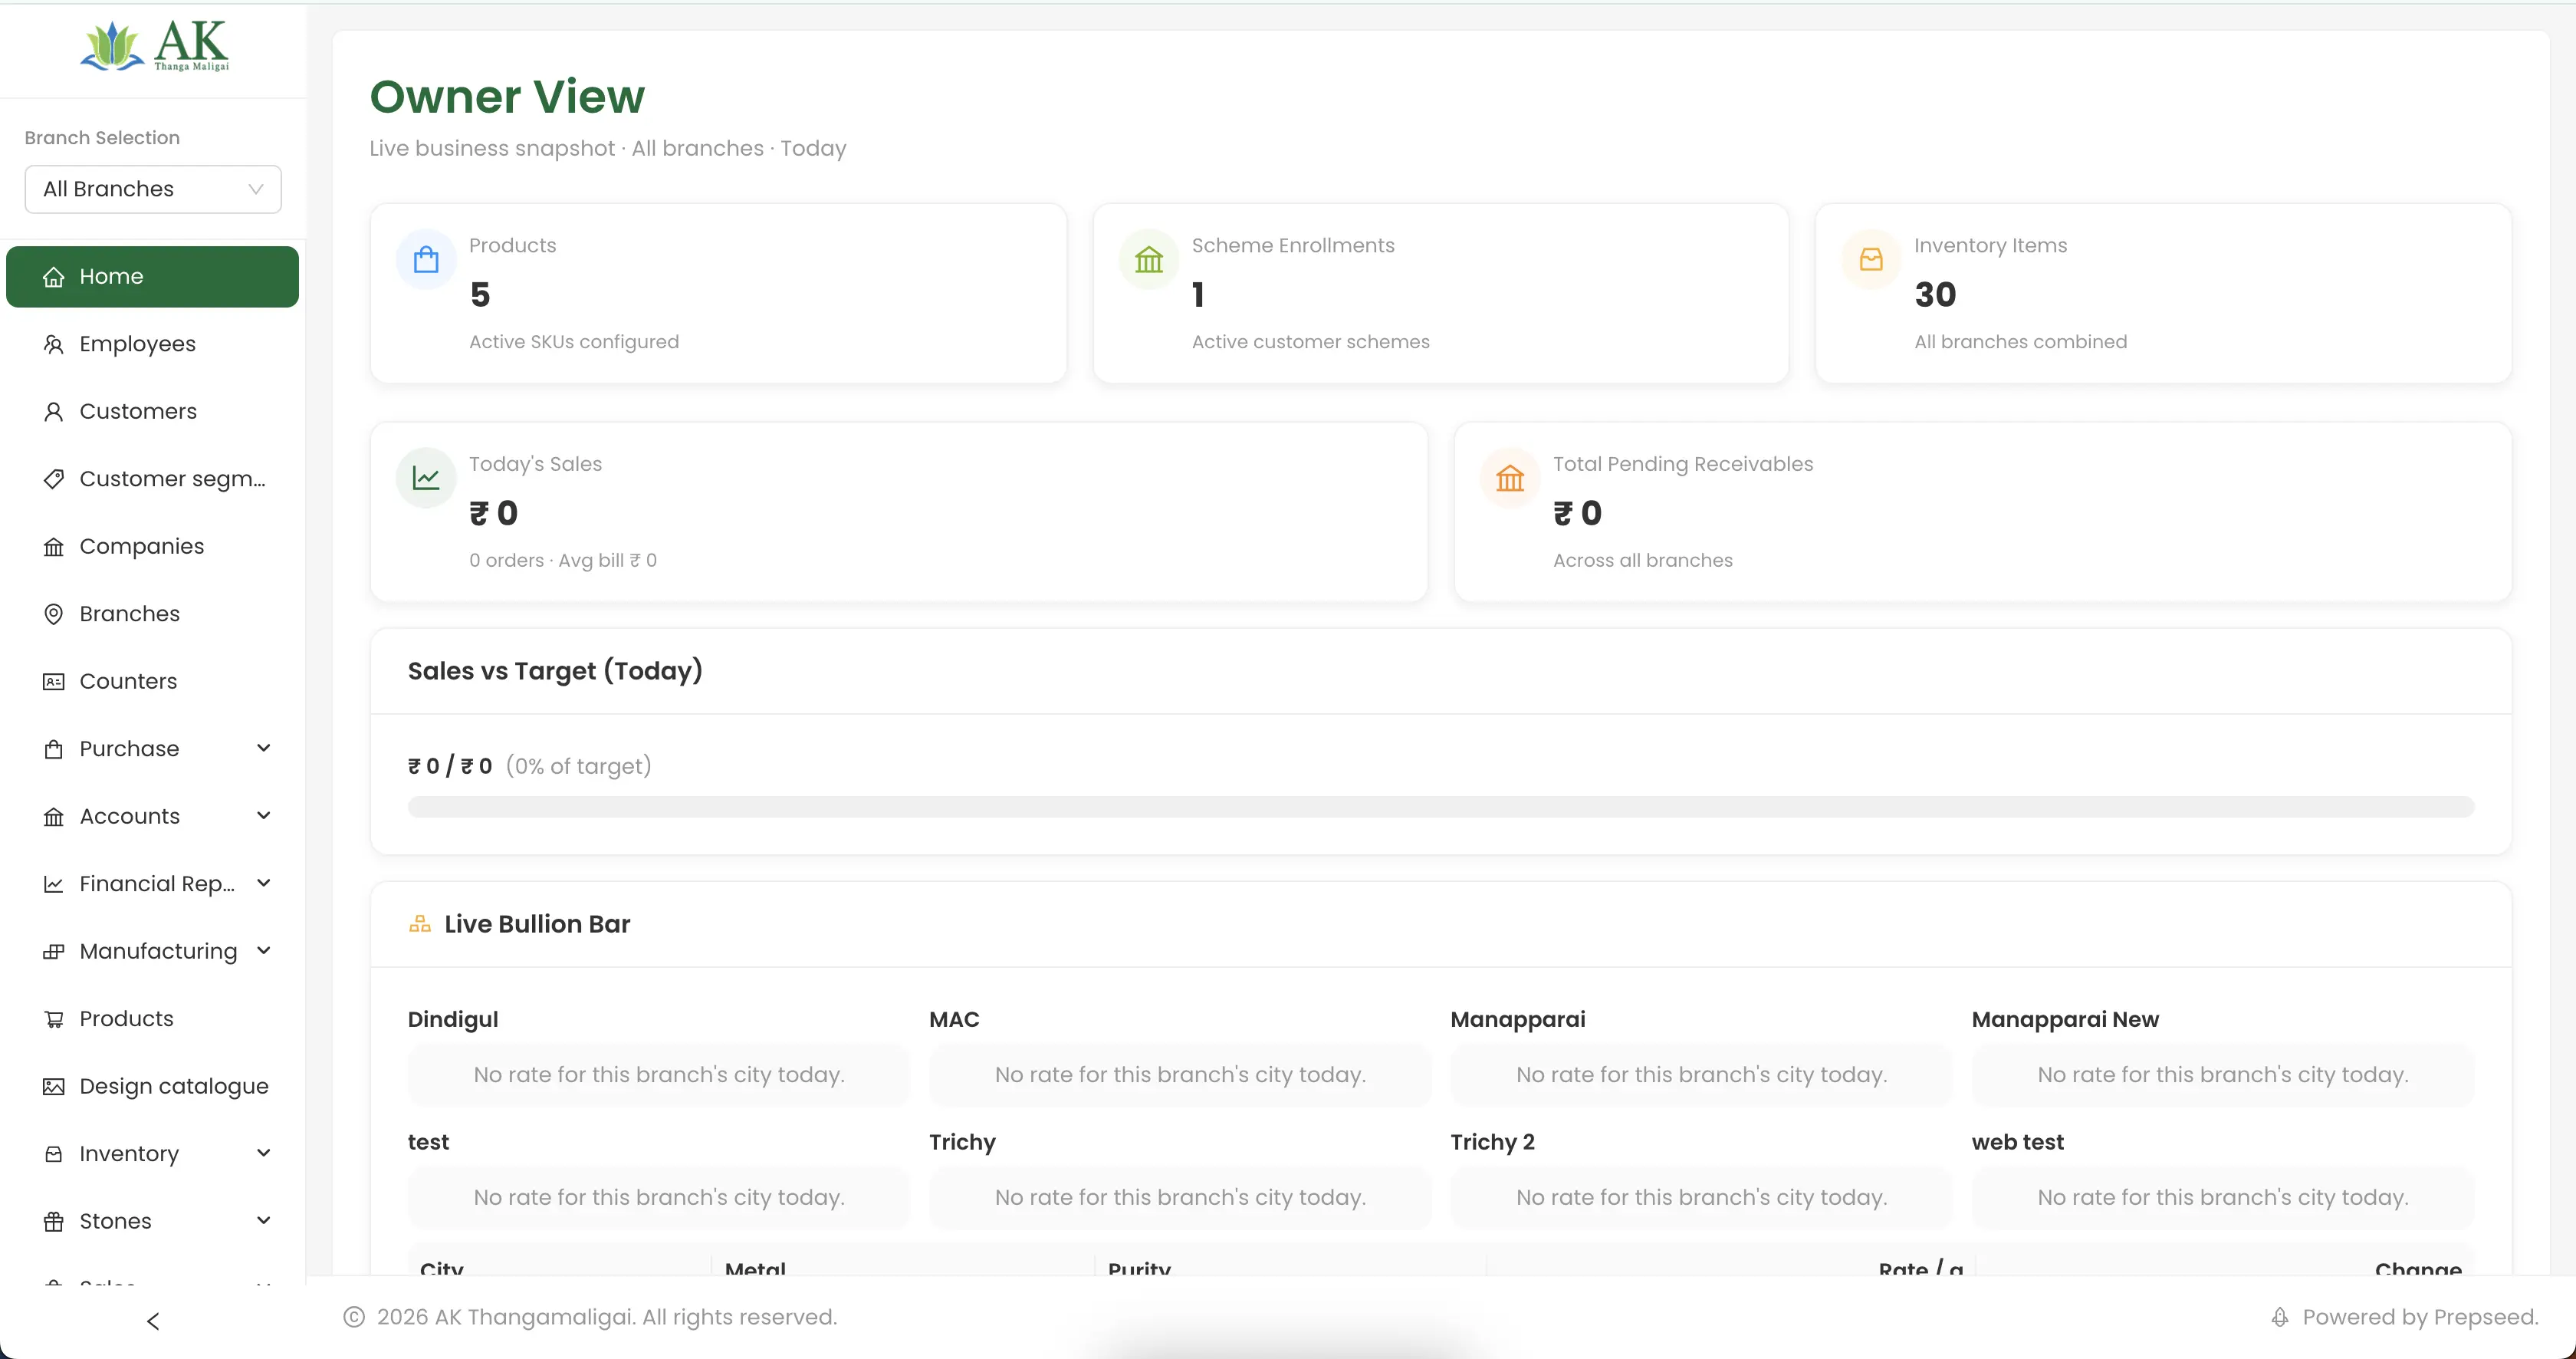The image size is (2576, 1359).
Task: Click the Home house icon in sidebar
Action: click(54, 277)
